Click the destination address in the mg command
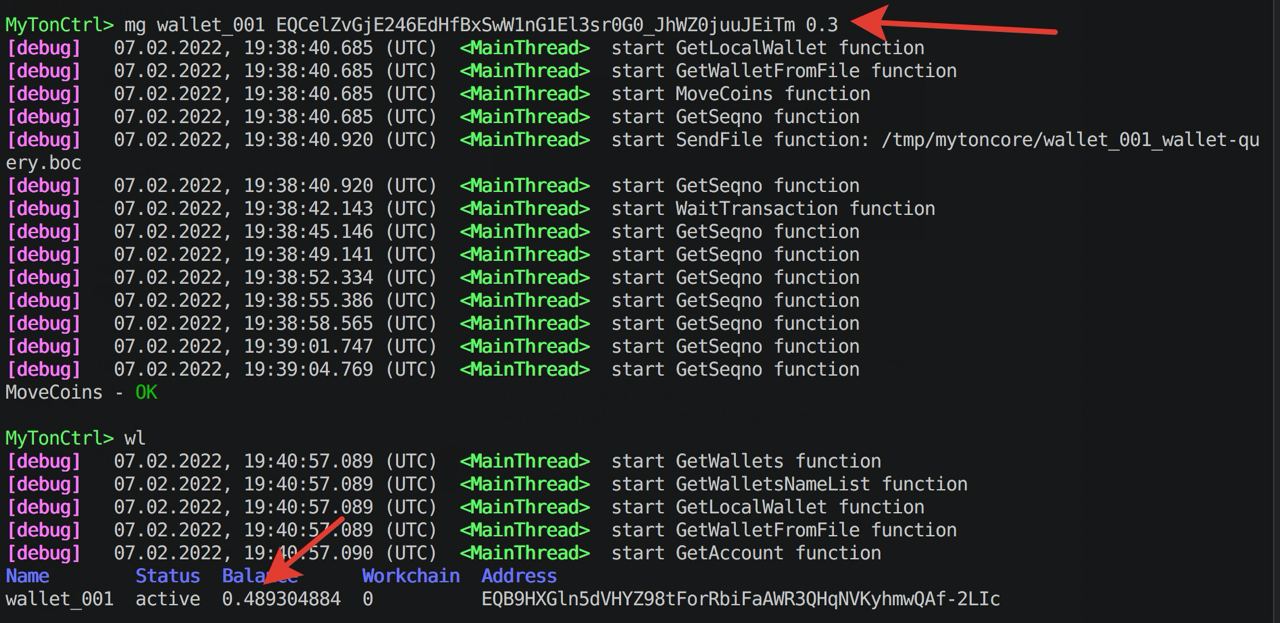Screen dimensions: 1280x623 point(536,25)
